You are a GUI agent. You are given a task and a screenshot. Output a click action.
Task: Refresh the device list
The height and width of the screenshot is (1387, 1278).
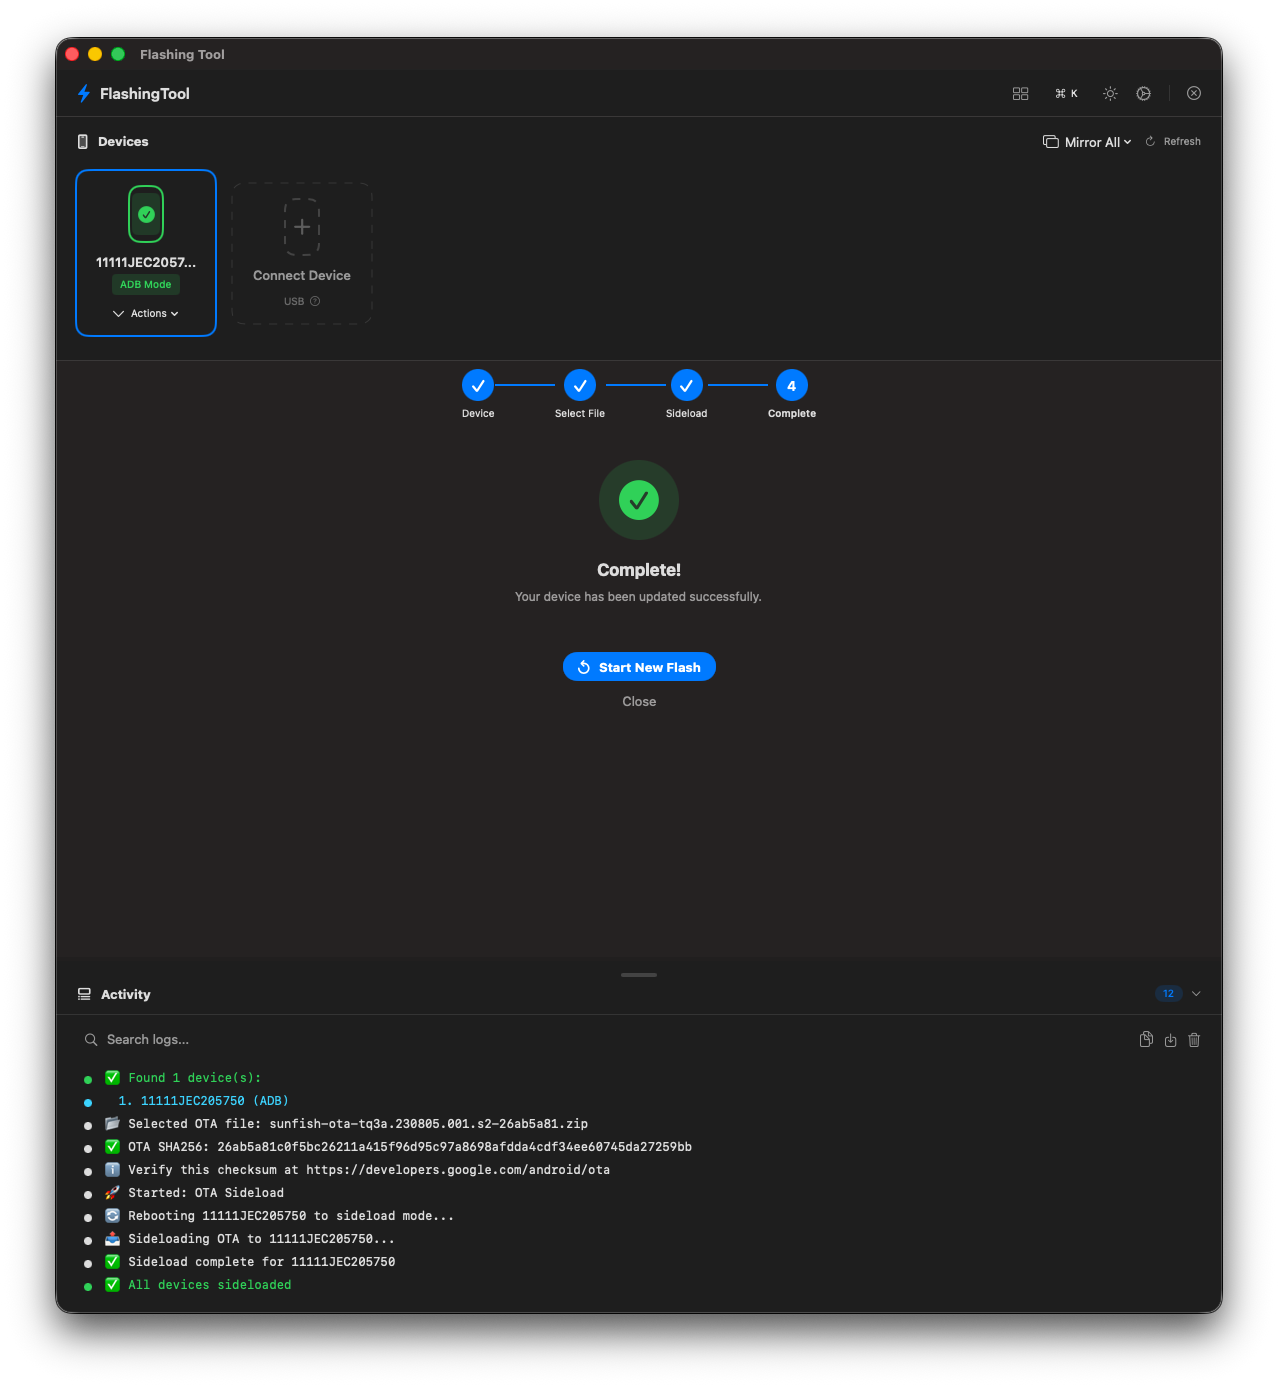coord(1173,142)
